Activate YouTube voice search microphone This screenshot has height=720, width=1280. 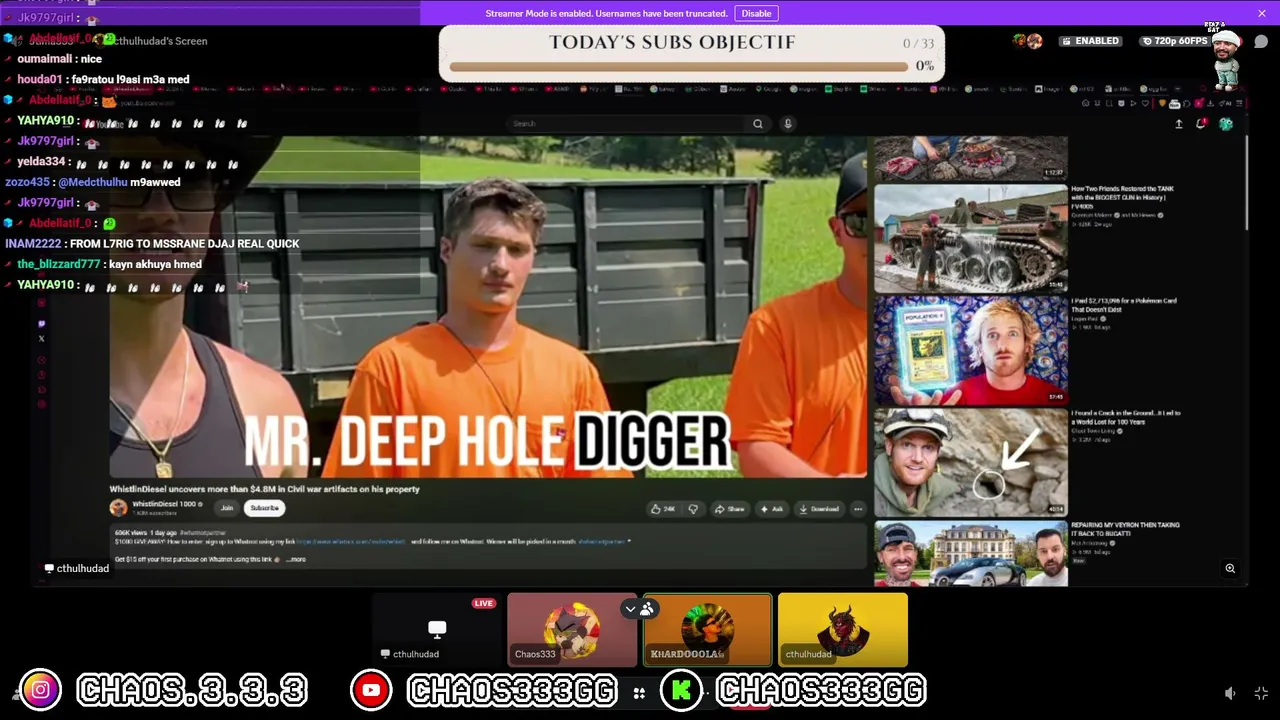point(788,124)
